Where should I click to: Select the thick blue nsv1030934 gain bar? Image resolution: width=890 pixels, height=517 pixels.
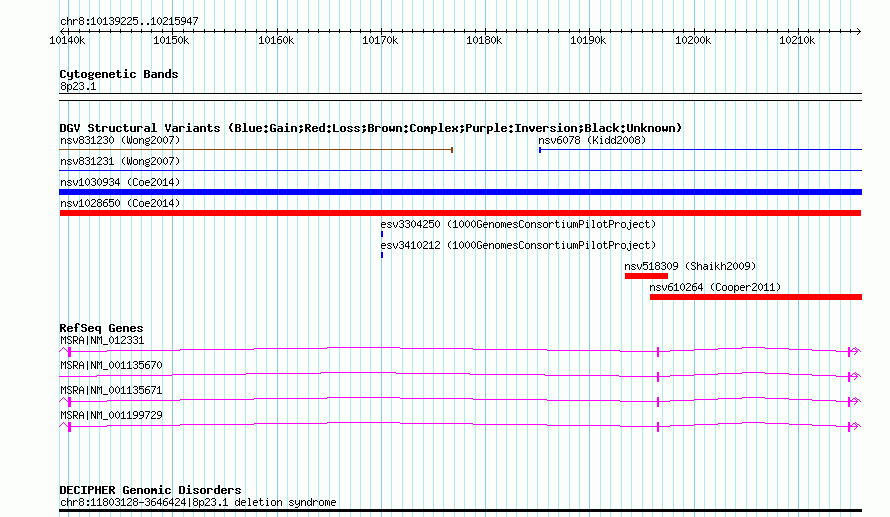(460, 192)
